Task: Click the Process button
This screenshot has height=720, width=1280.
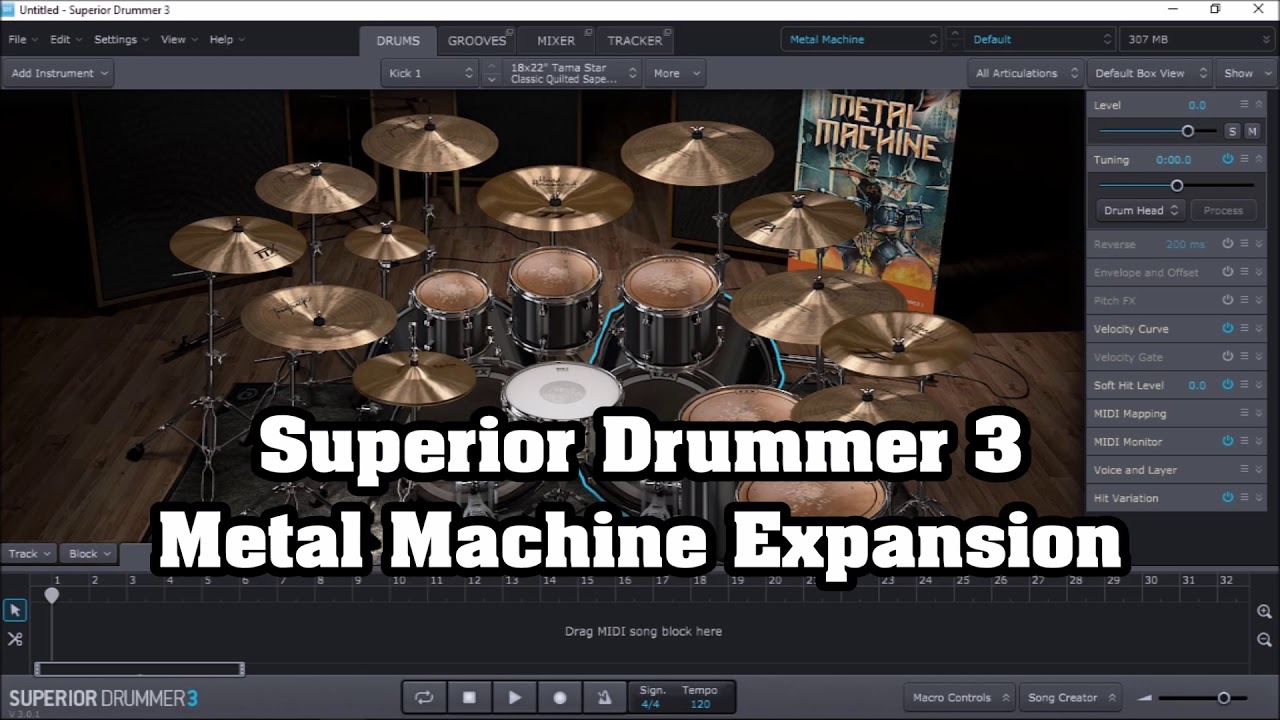Action: point(1223,210)
